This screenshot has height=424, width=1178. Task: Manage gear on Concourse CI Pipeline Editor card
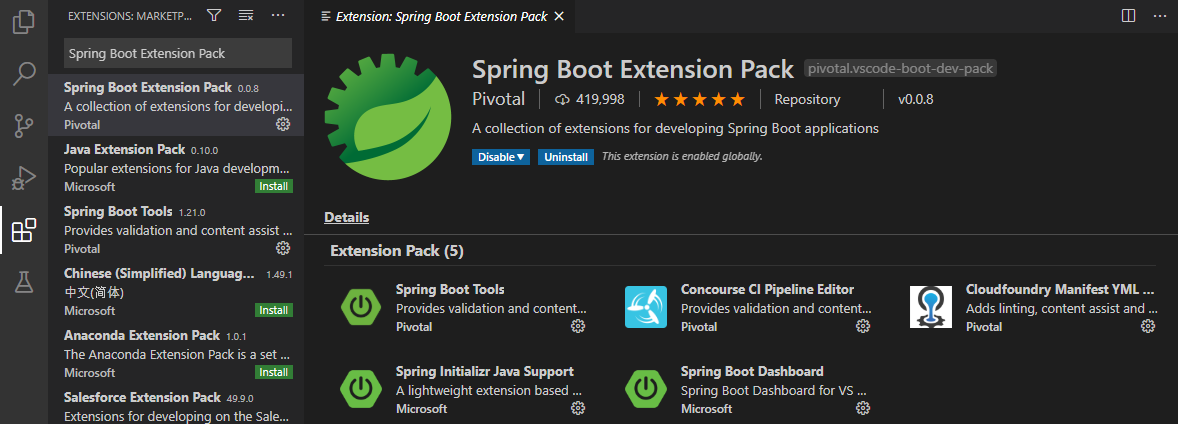pos(863,326)
